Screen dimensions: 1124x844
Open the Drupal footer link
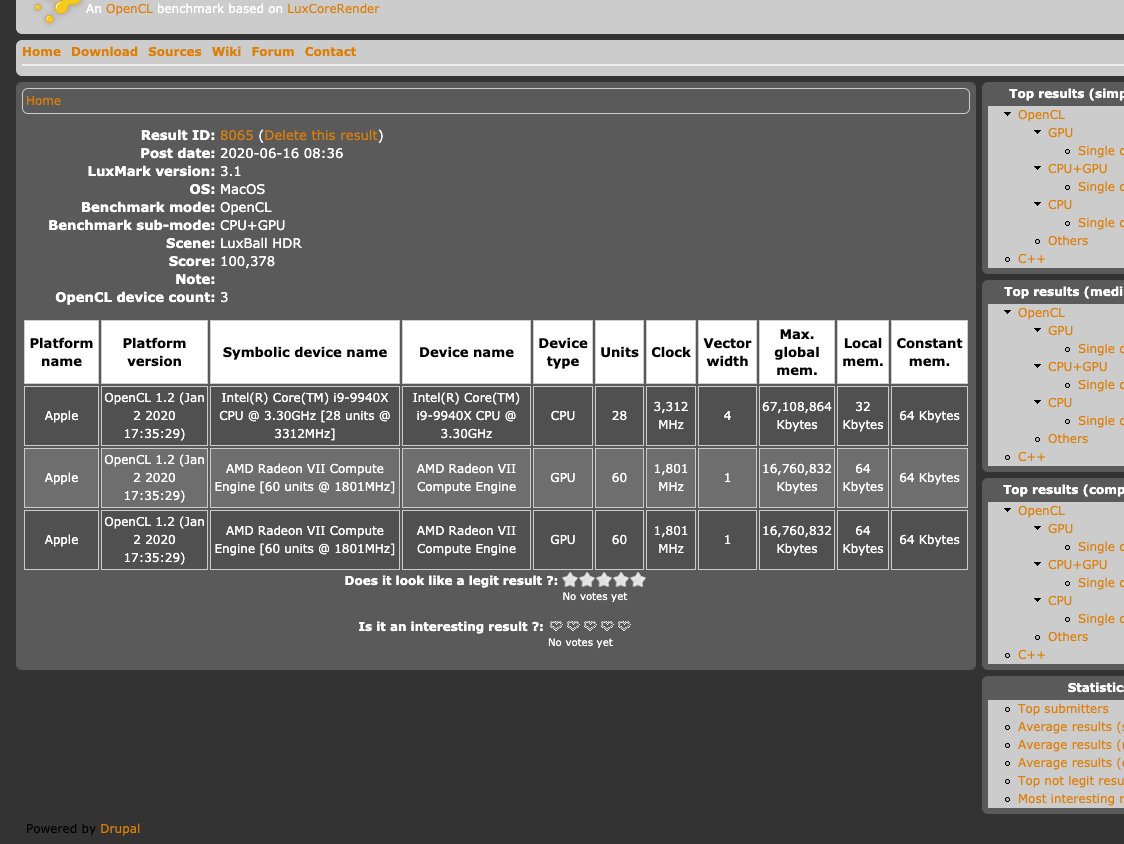[120, 828]
